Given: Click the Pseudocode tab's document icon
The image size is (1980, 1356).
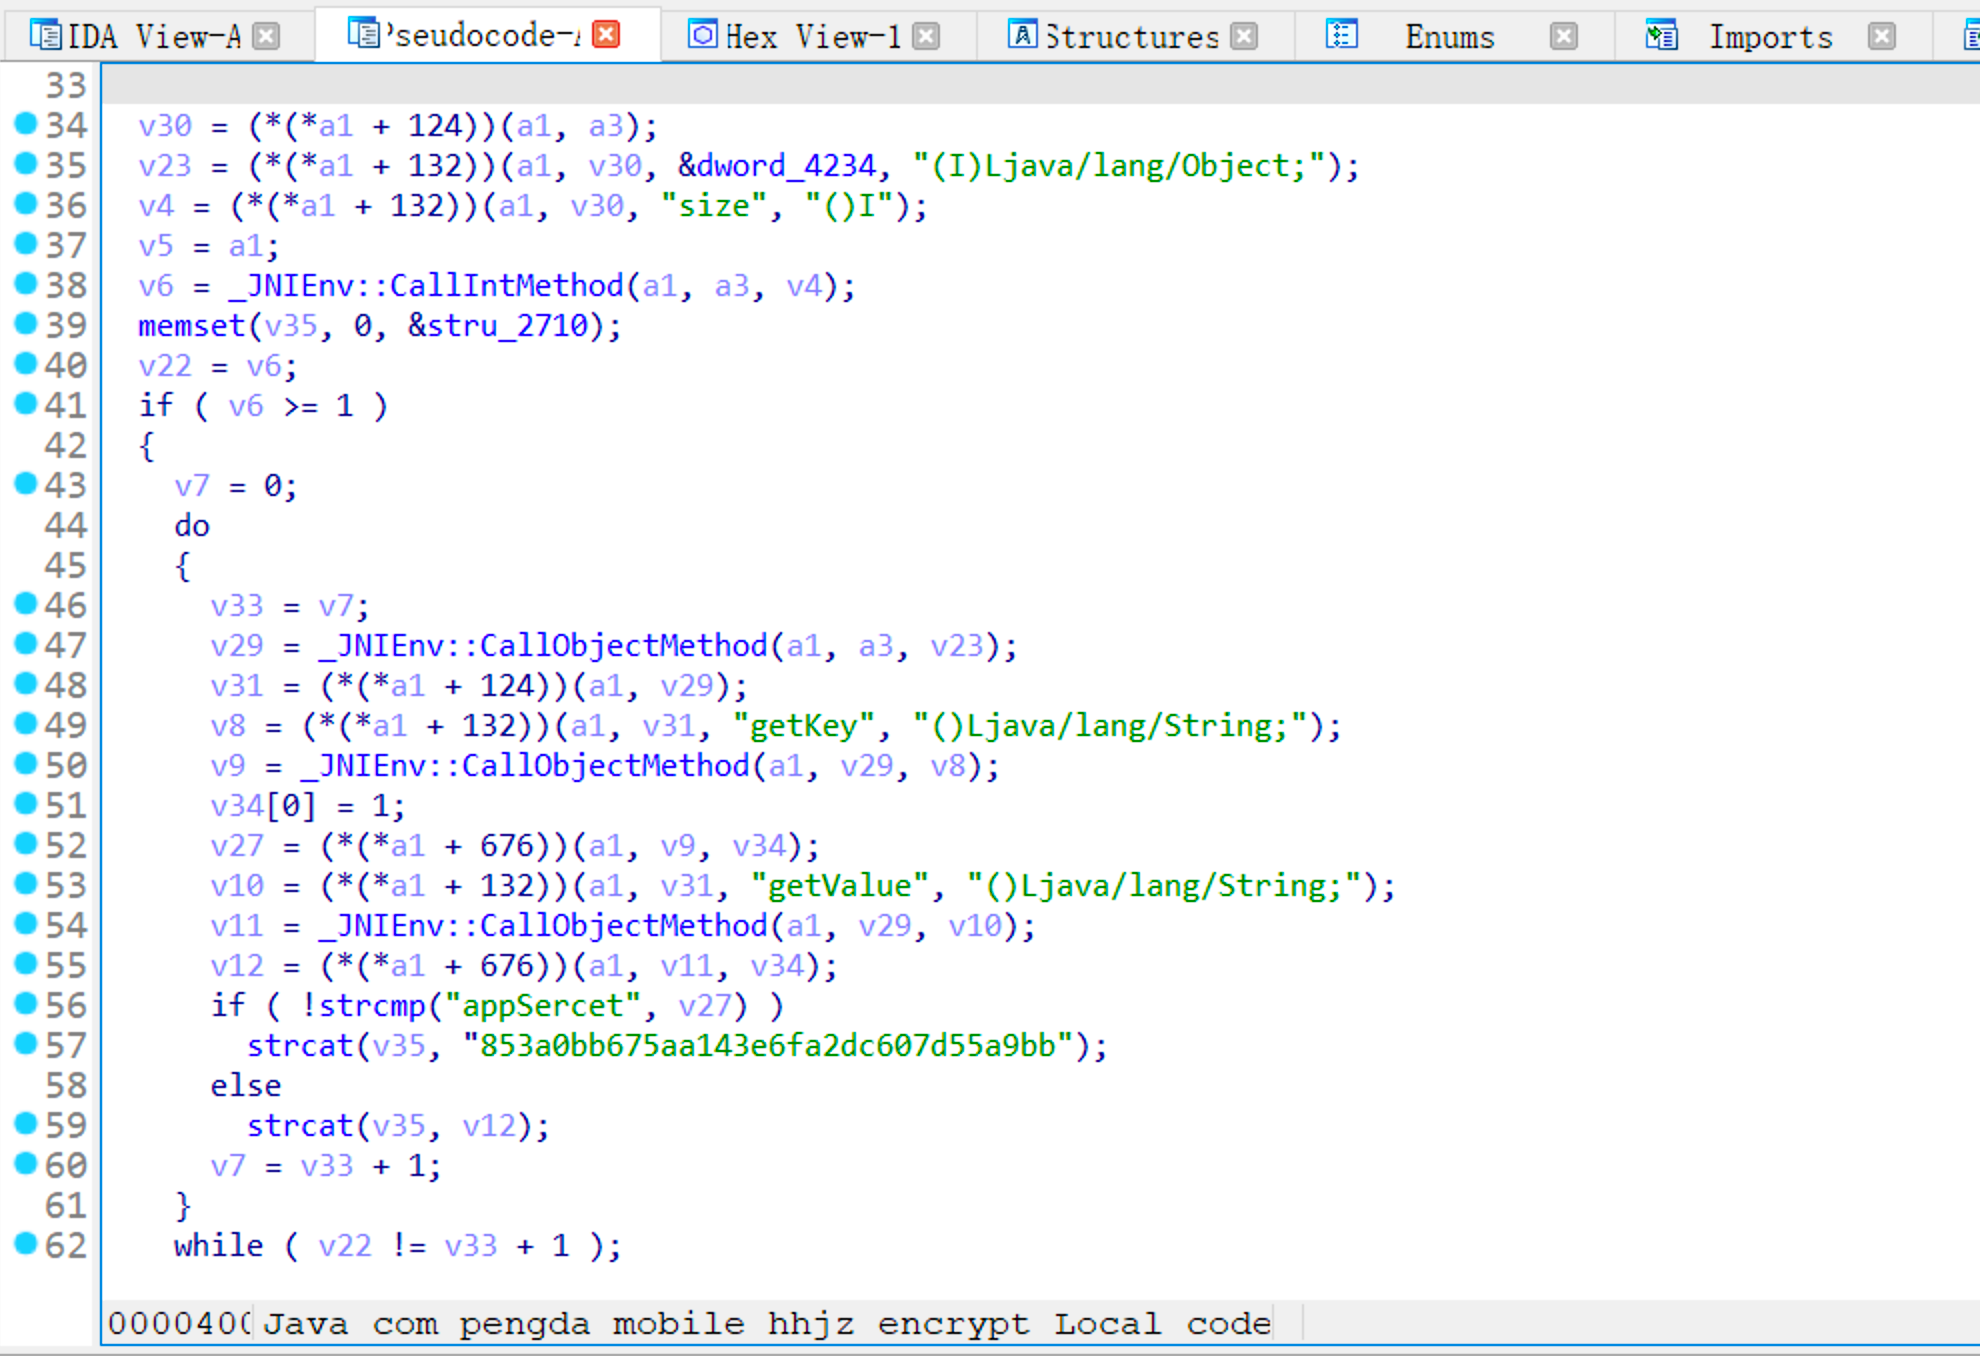Looking at the screenshot, I should (363, 34).
